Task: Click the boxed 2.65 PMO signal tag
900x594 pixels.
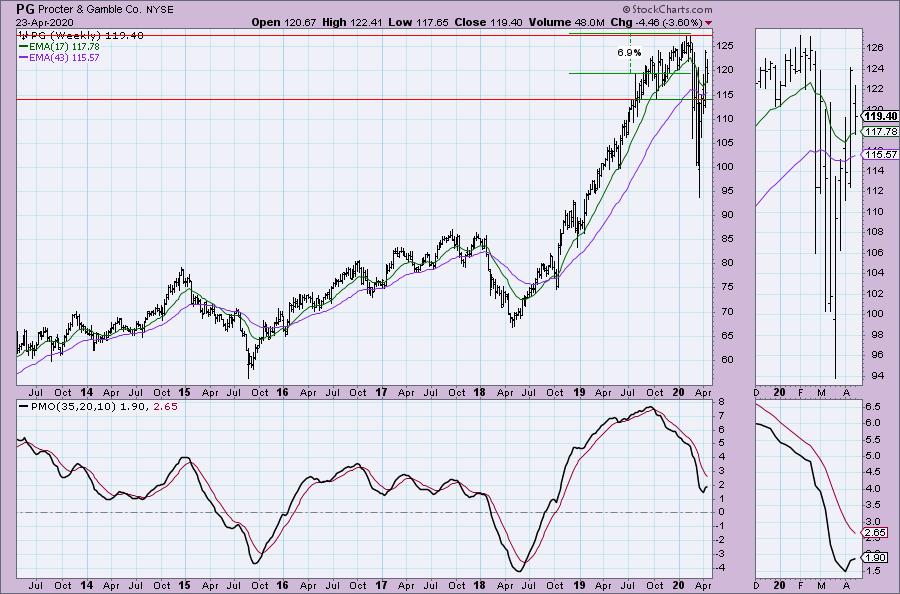Action: [x=875, y=533]
